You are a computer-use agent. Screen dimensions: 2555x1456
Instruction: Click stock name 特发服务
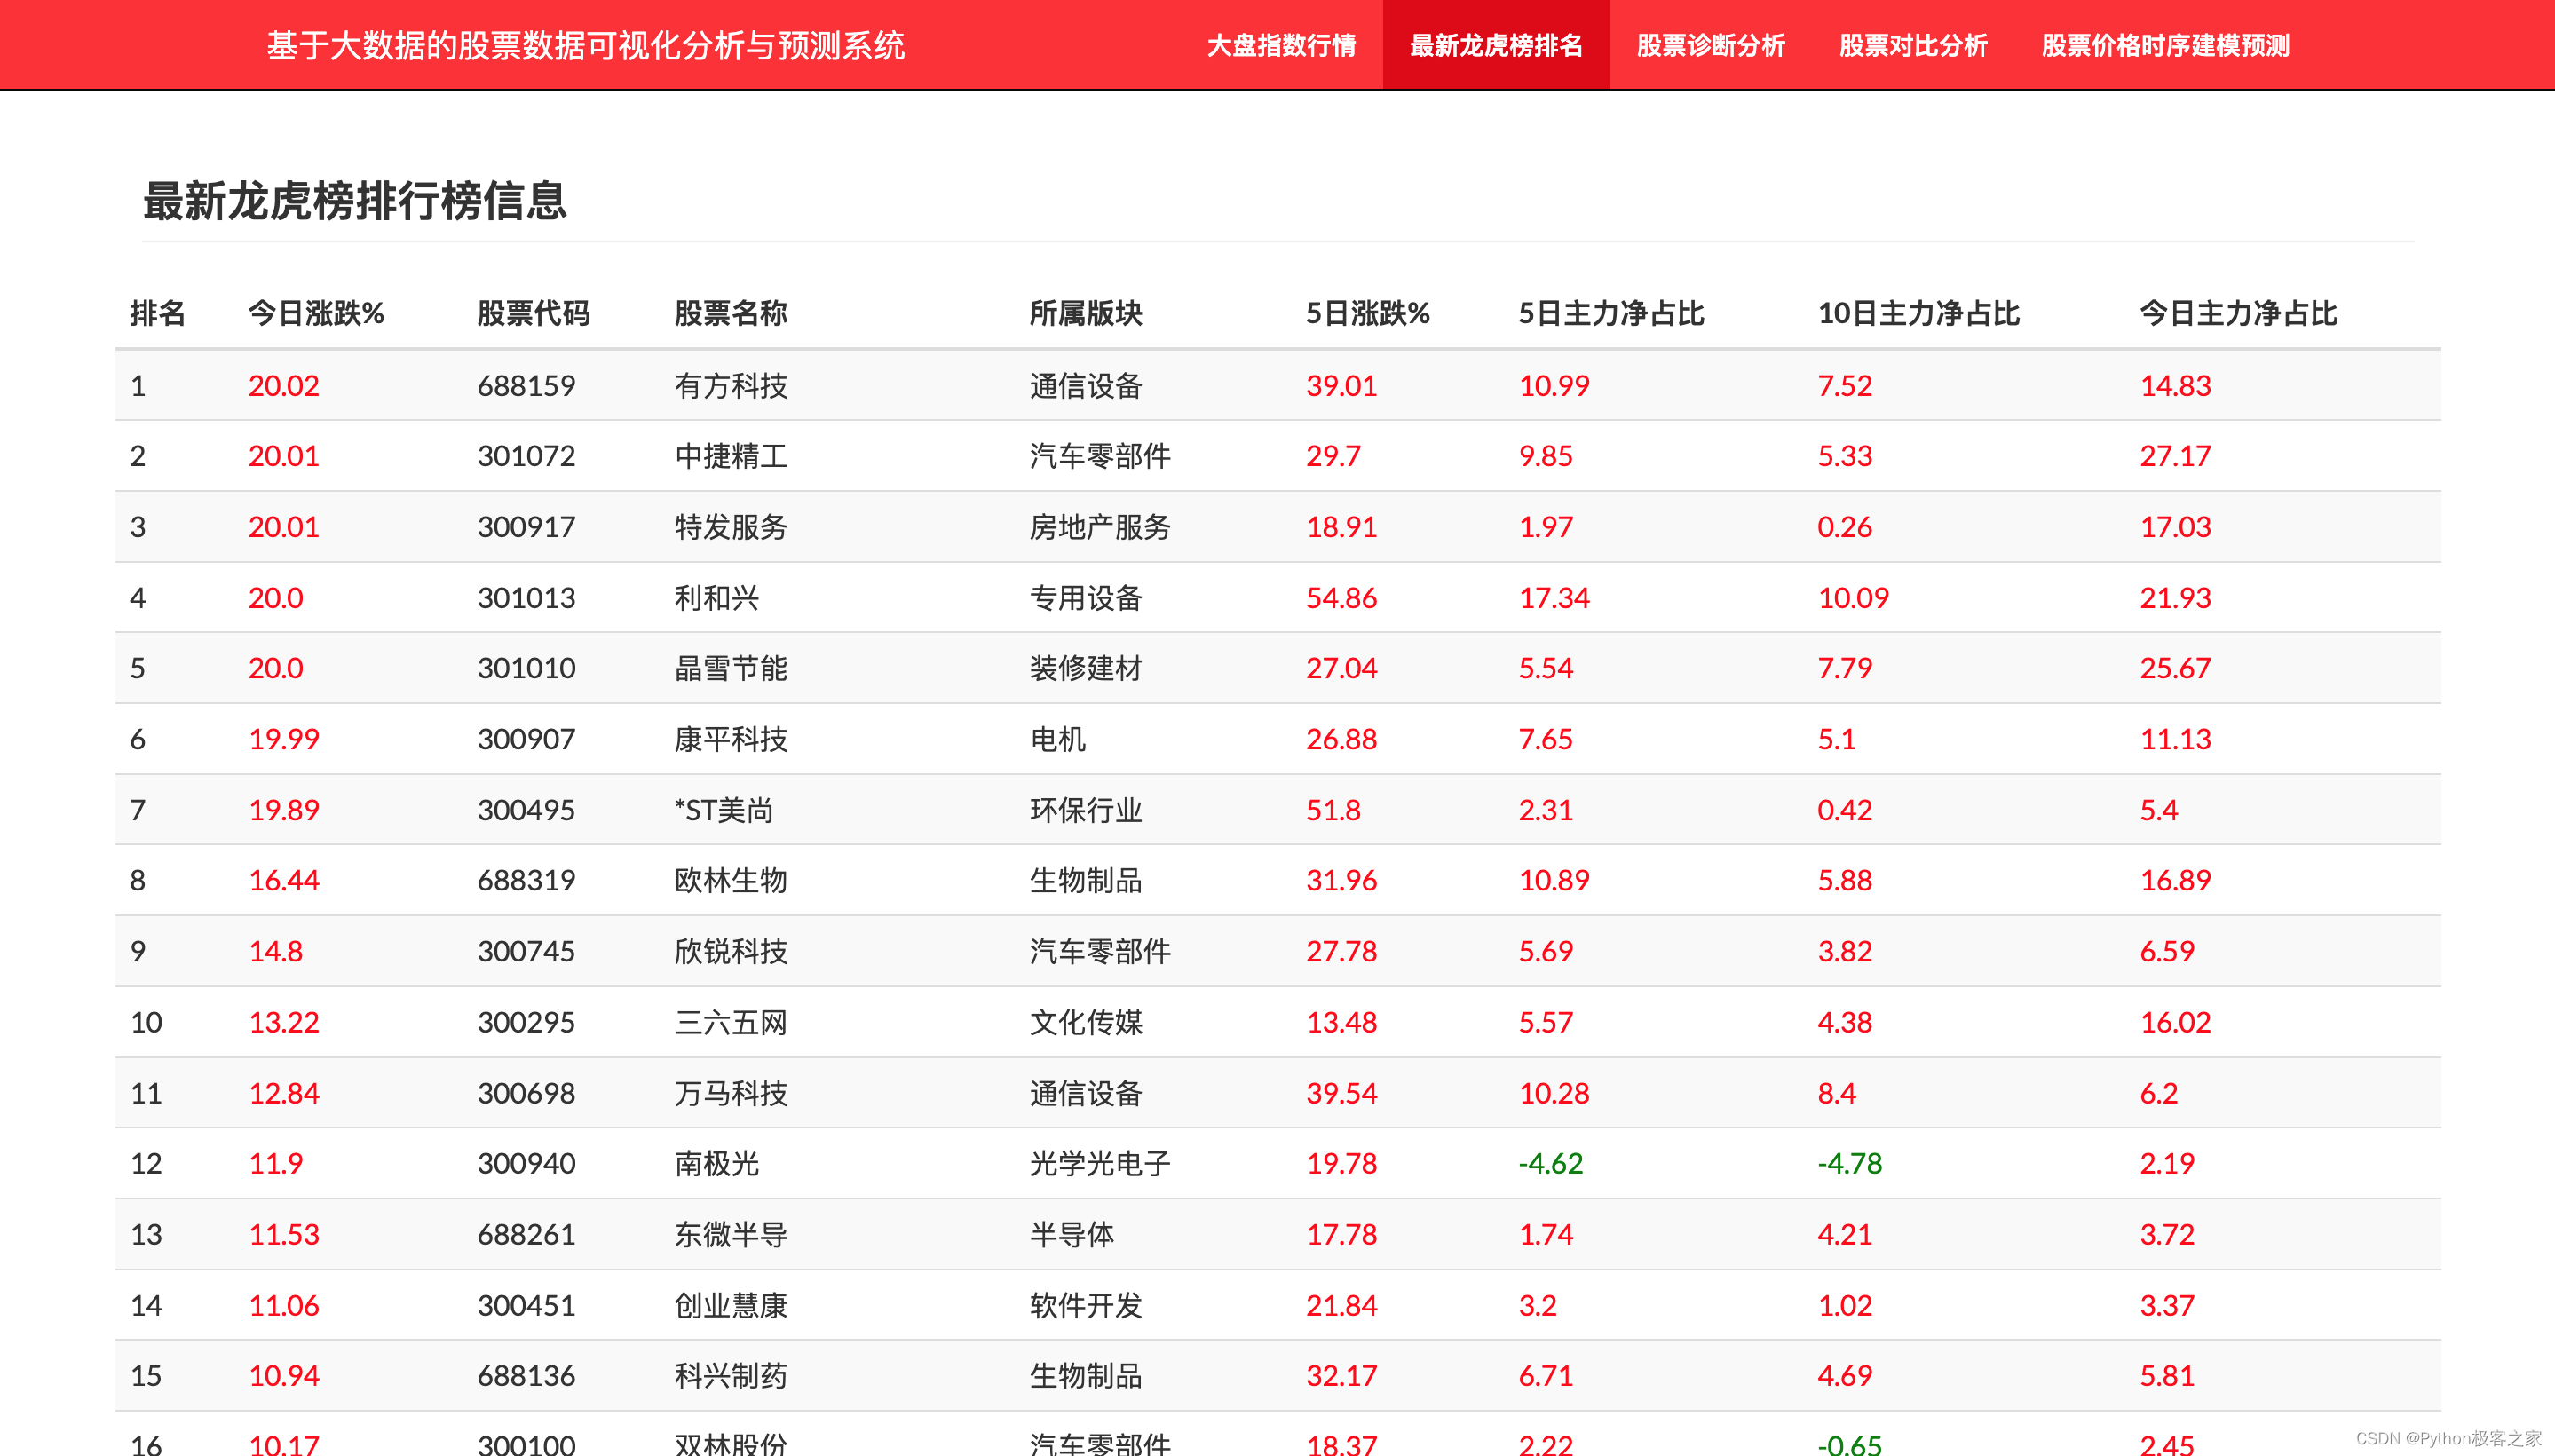(x=731, y=527)
